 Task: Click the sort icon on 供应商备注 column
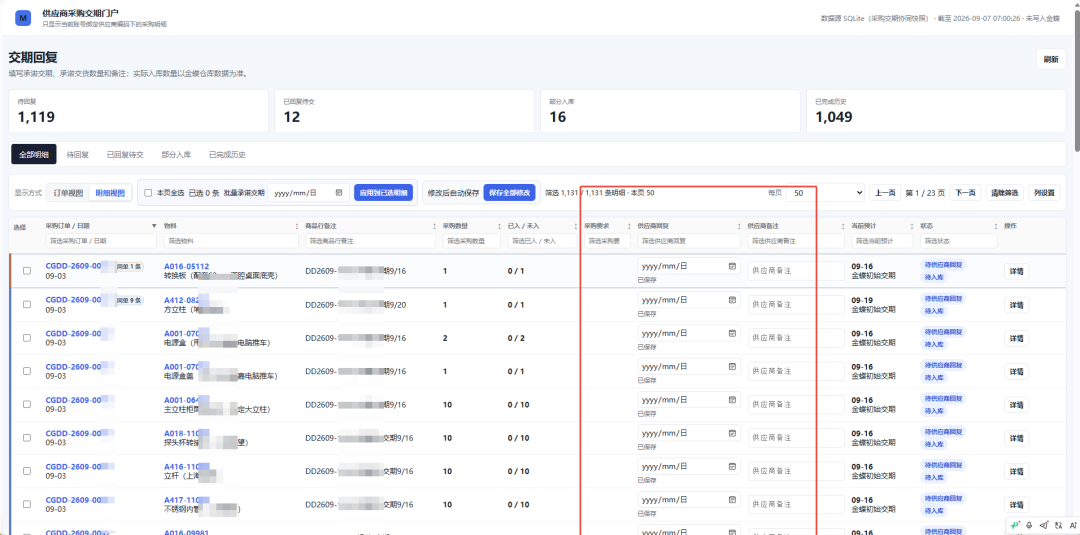click(843, 226)
